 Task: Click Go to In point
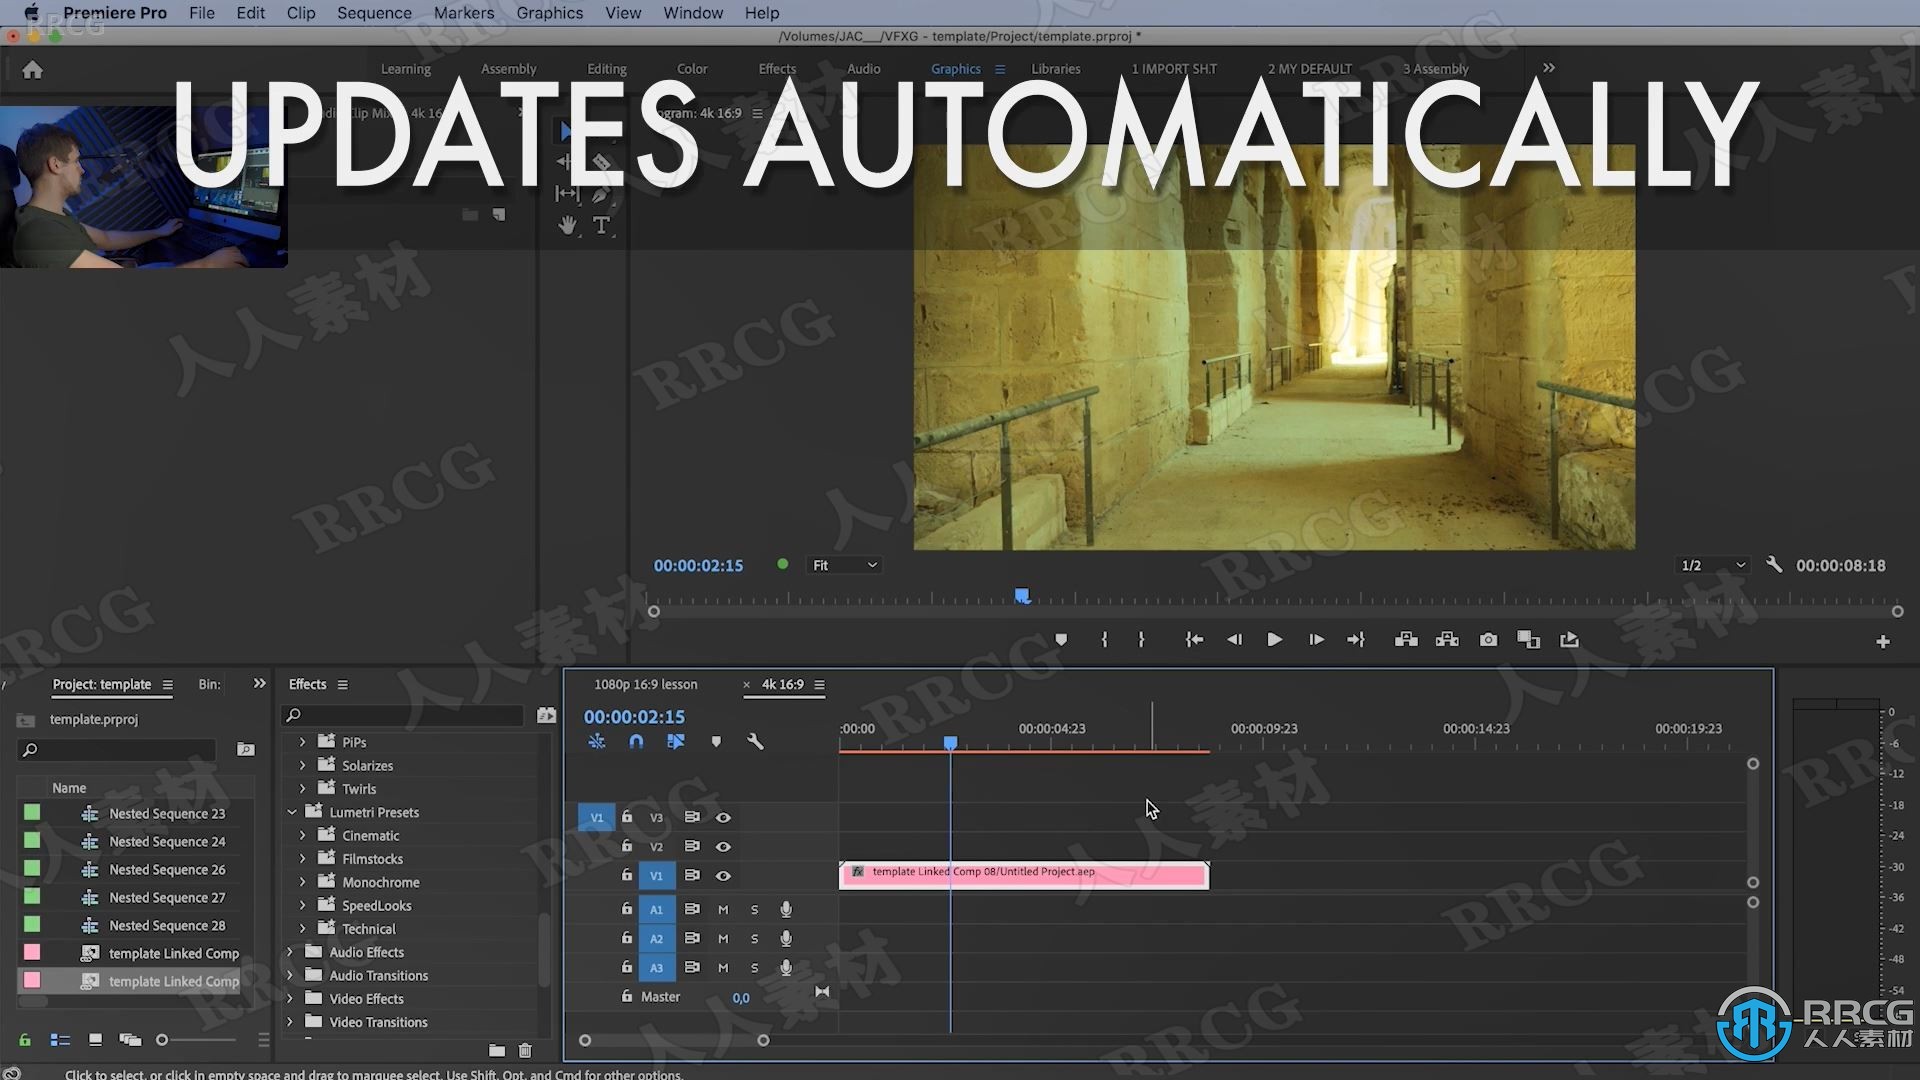[x=1194, y=640]
